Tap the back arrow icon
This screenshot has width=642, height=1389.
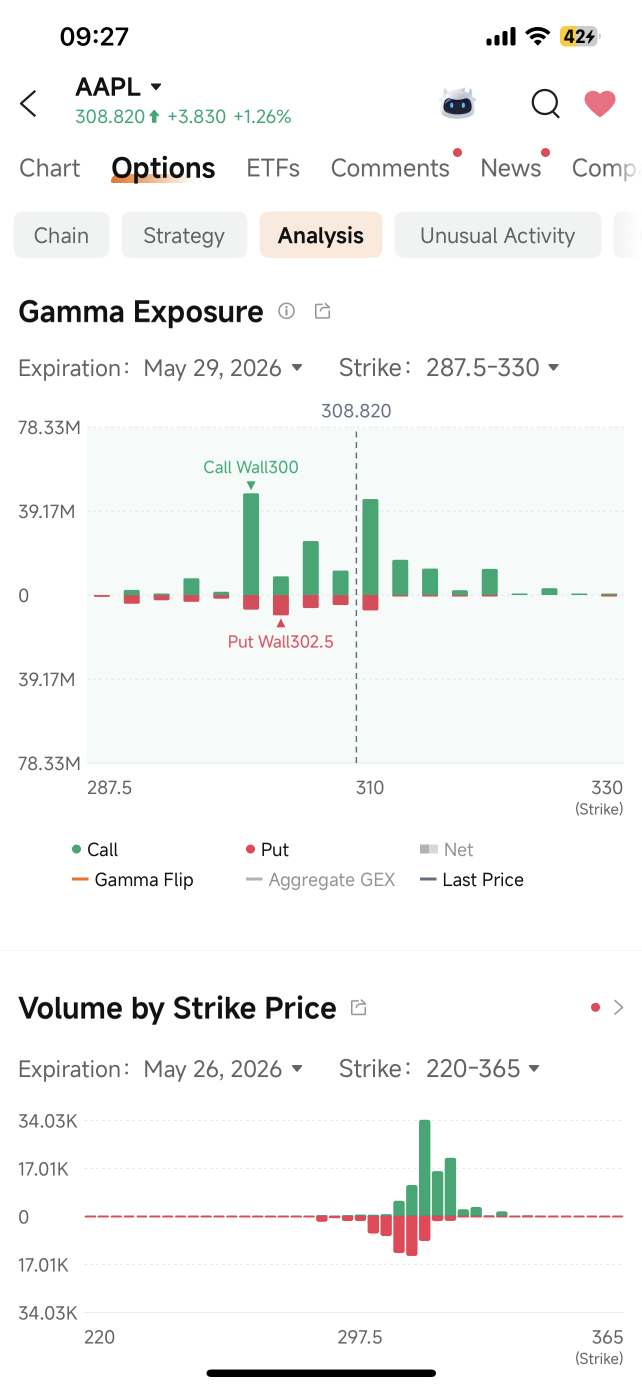point(28,103)
